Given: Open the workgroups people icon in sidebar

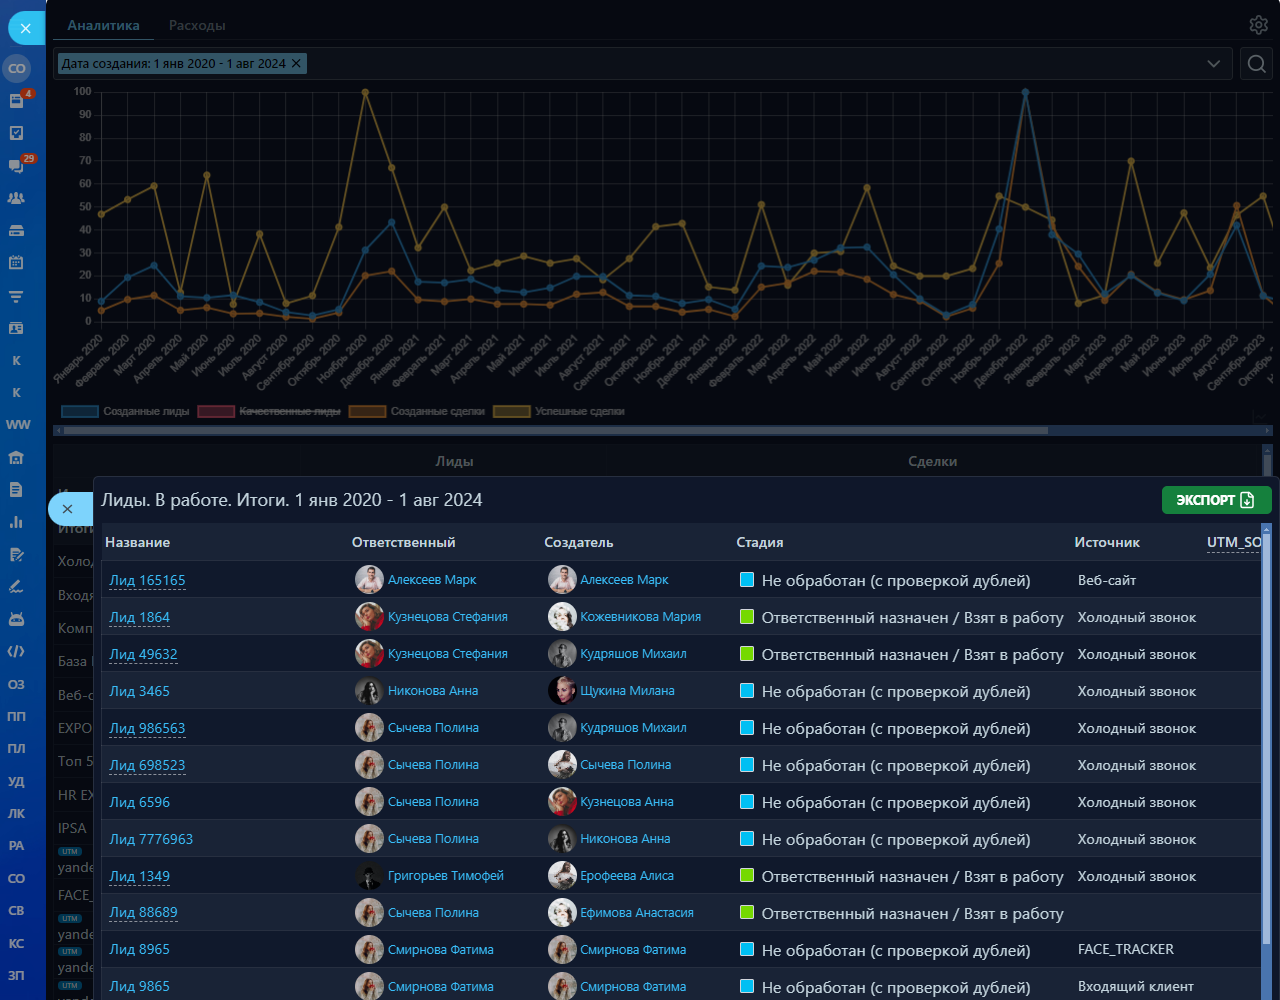Looking at the screenshot, I should tap(16, 198).
